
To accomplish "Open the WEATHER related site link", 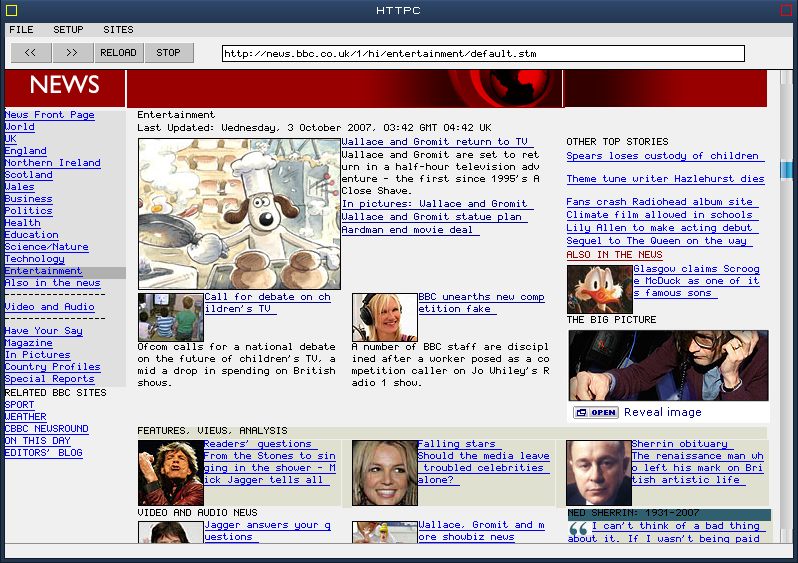I will (x=25, y=417).
